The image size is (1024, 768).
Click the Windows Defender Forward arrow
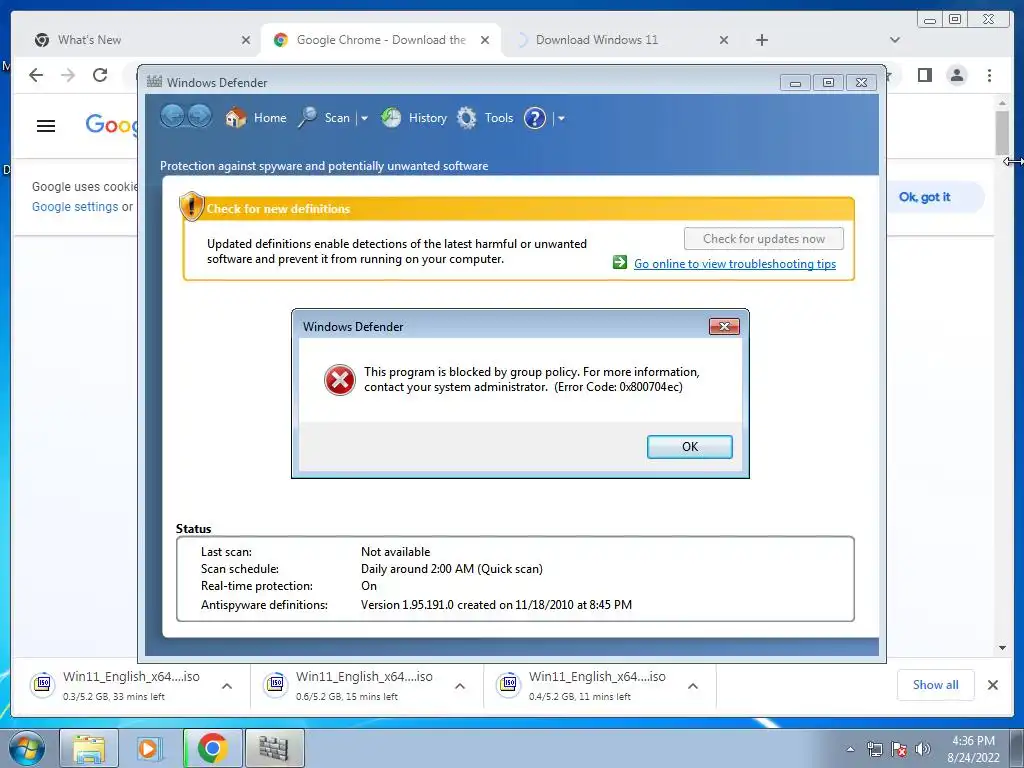[x=199, y=117]
